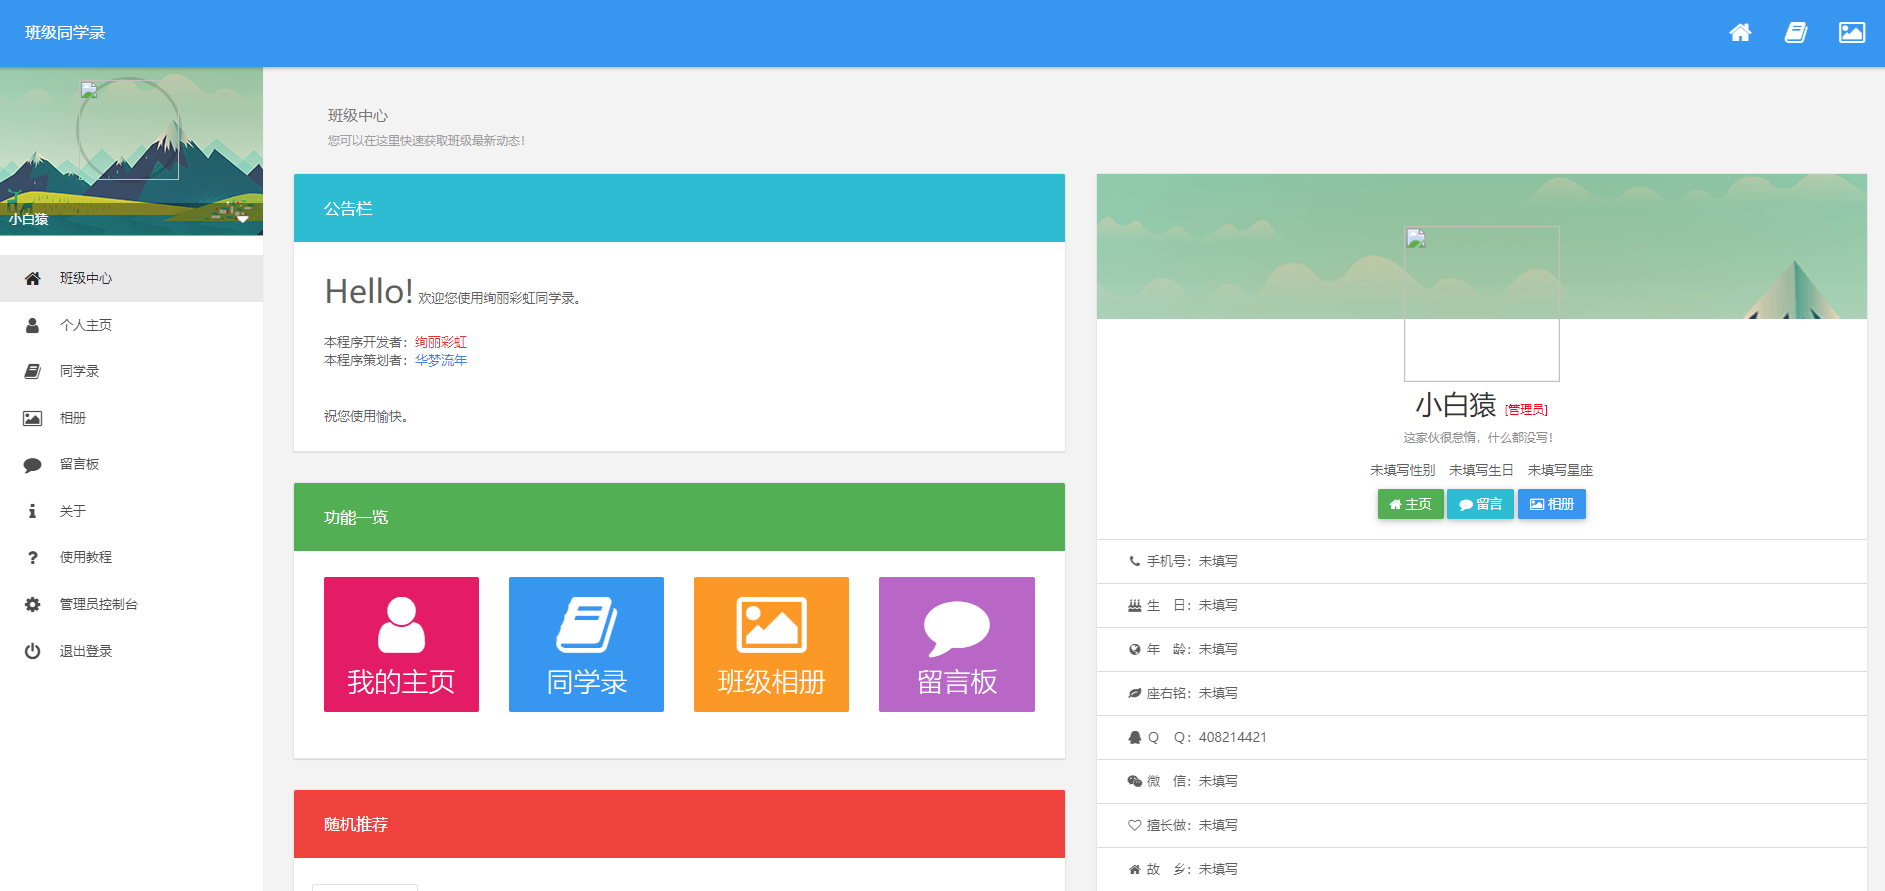Click the picture icon in top header
This screenshot has height=891, width=1885.
point(1852,33)
